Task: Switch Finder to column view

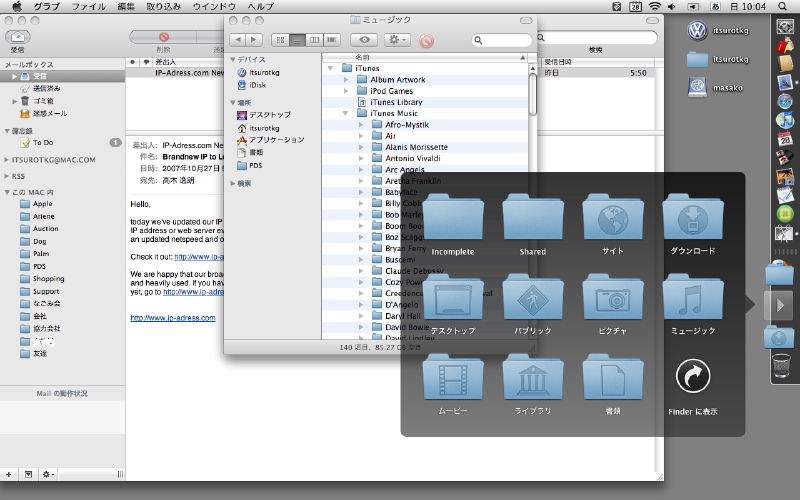Action: (315, 40)
